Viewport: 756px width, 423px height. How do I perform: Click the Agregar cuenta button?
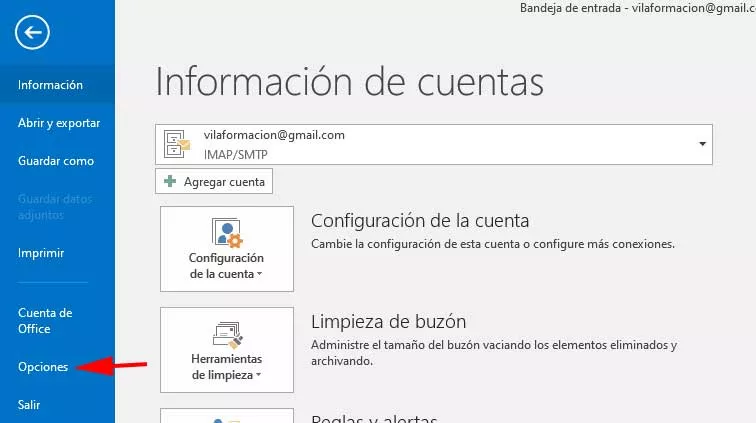214,181
